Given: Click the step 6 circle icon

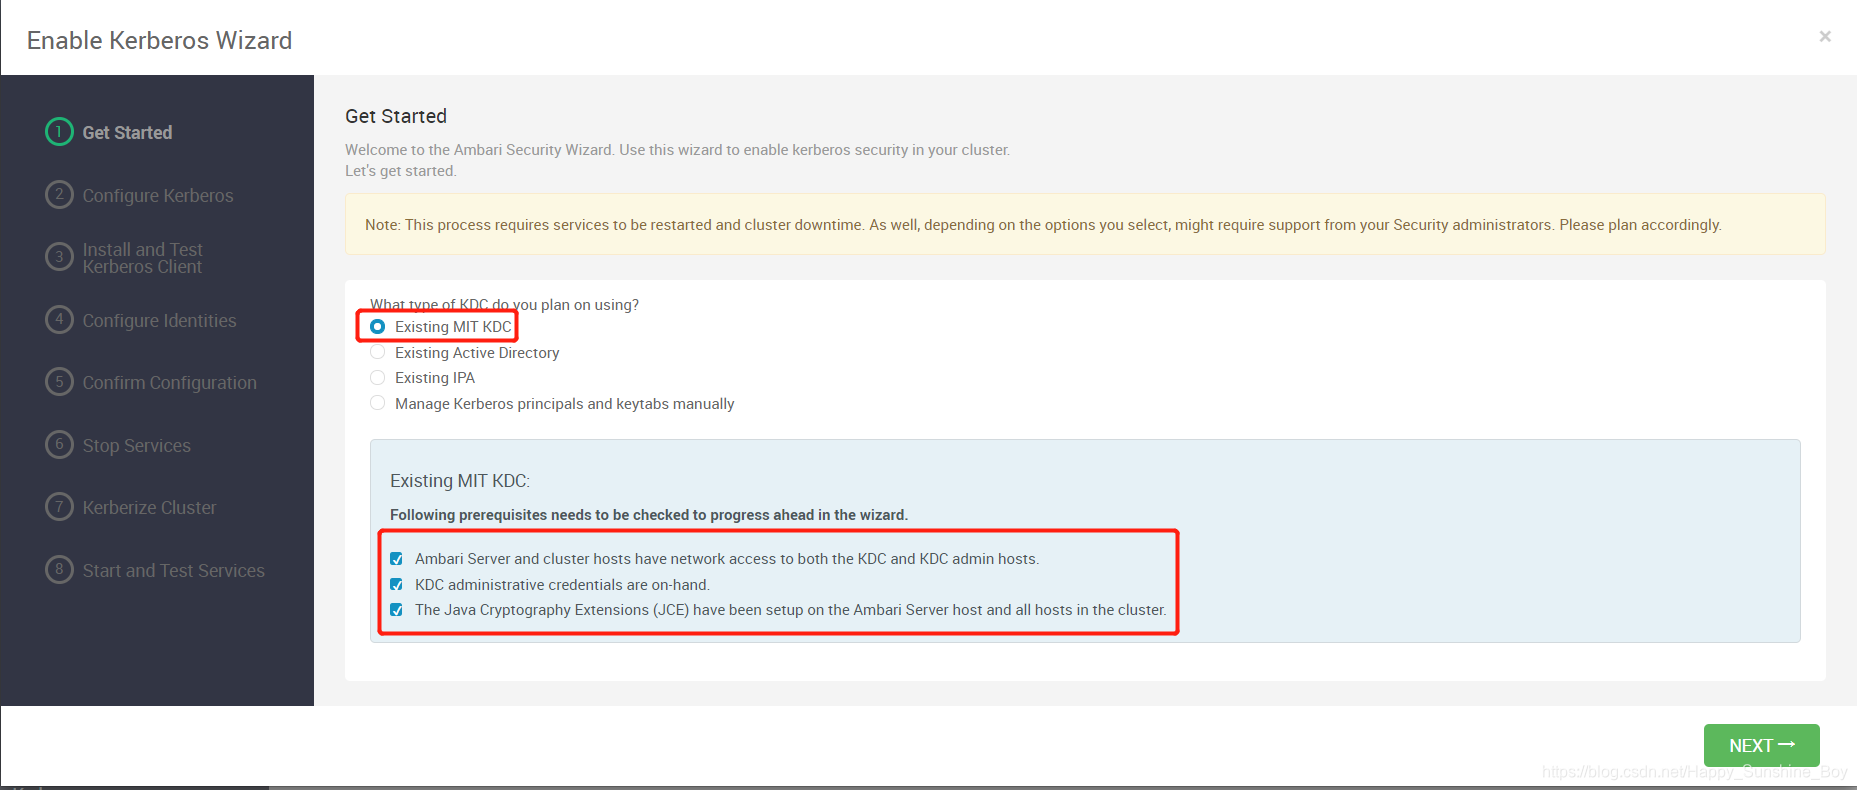Looking at the screenshot, I should [x=59, y=444].
